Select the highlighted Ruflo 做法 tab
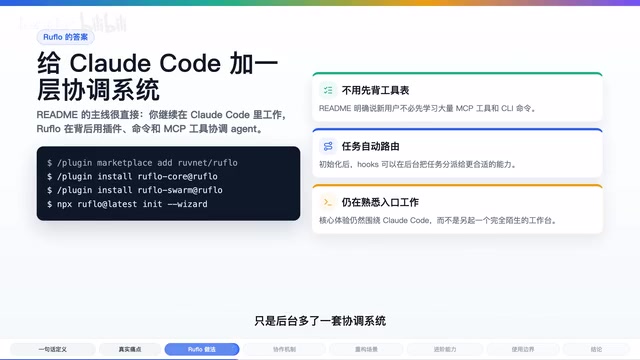 click(x=202, y=349)
